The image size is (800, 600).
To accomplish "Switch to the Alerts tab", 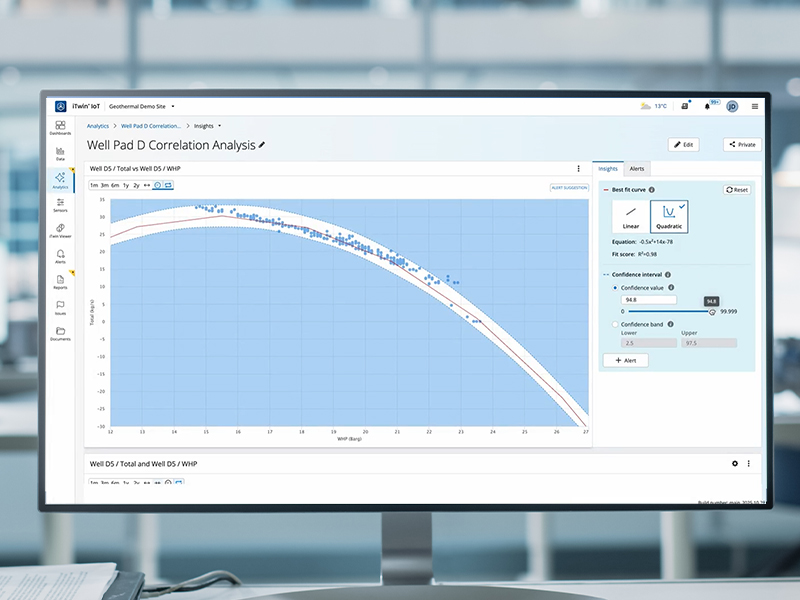I will point(637,169).
